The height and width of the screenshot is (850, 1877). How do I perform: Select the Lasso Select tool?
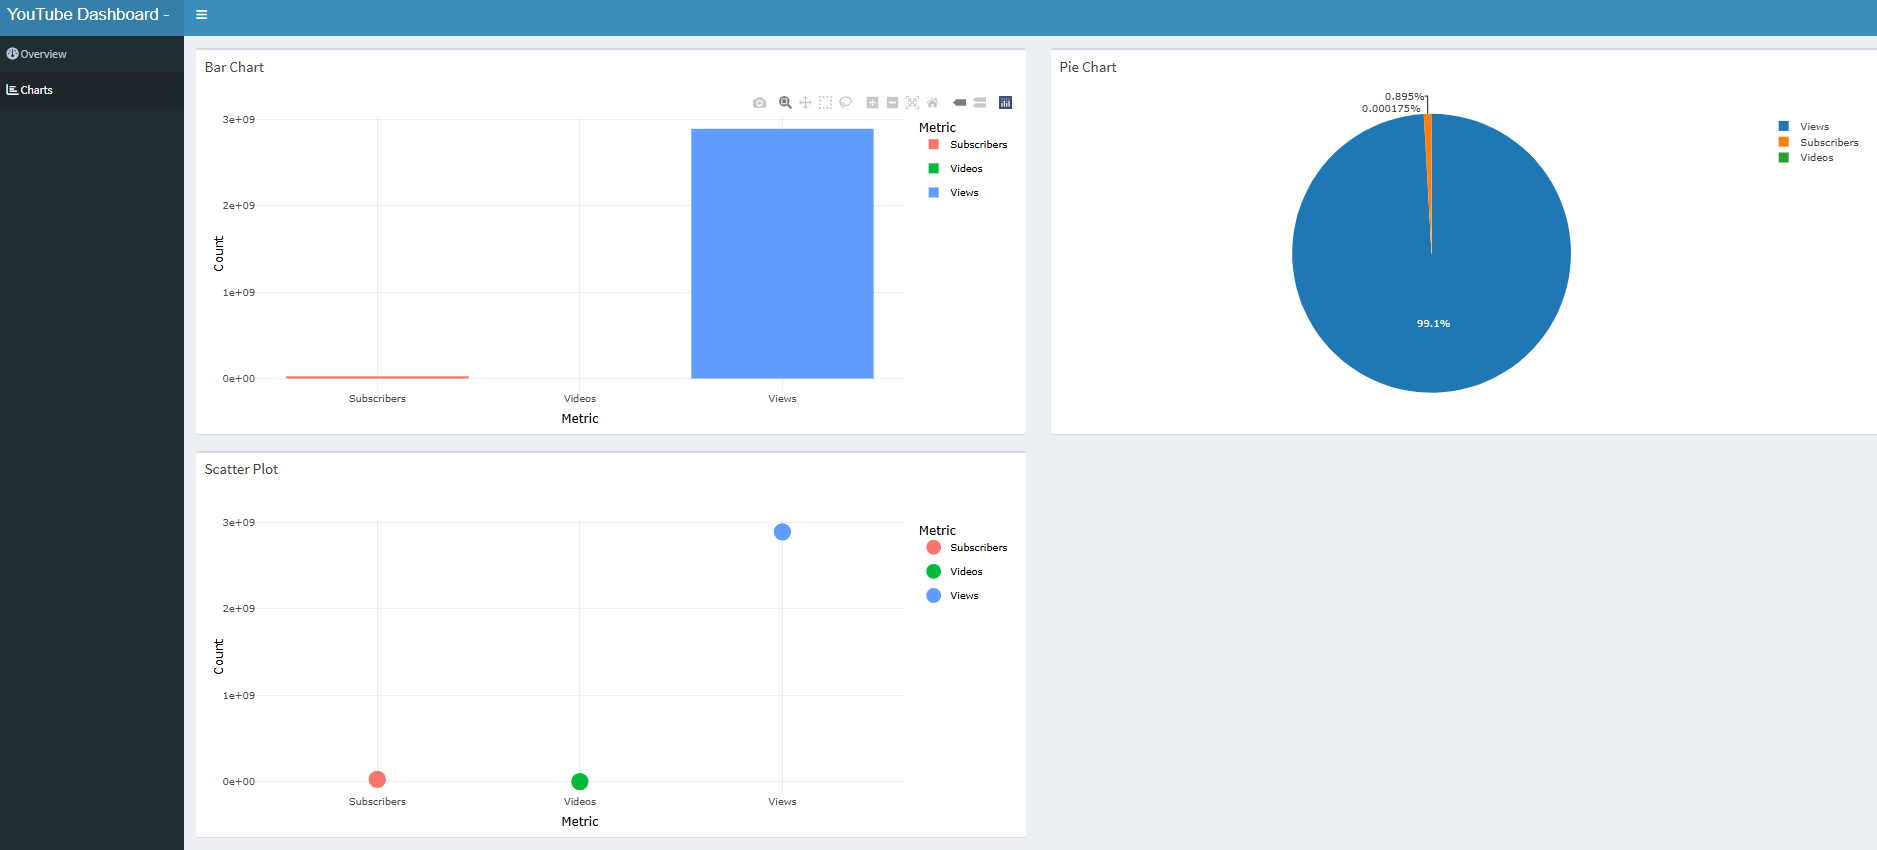coord(845,102)
